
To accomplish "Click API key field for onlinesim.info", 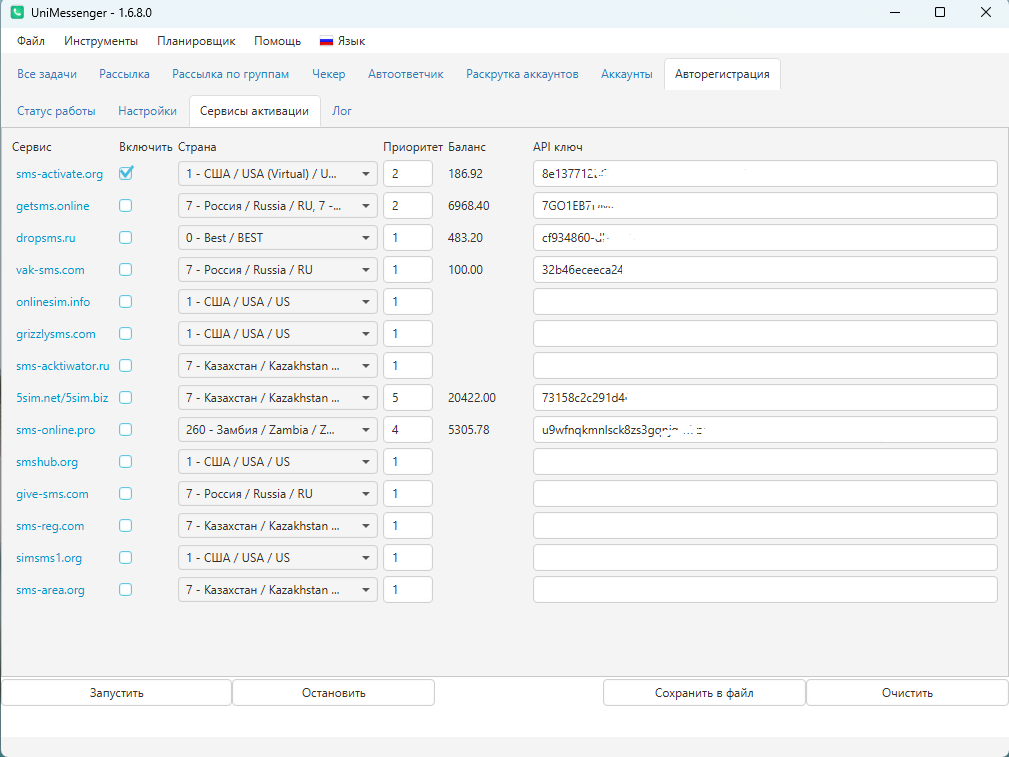I will pos(765,302).
